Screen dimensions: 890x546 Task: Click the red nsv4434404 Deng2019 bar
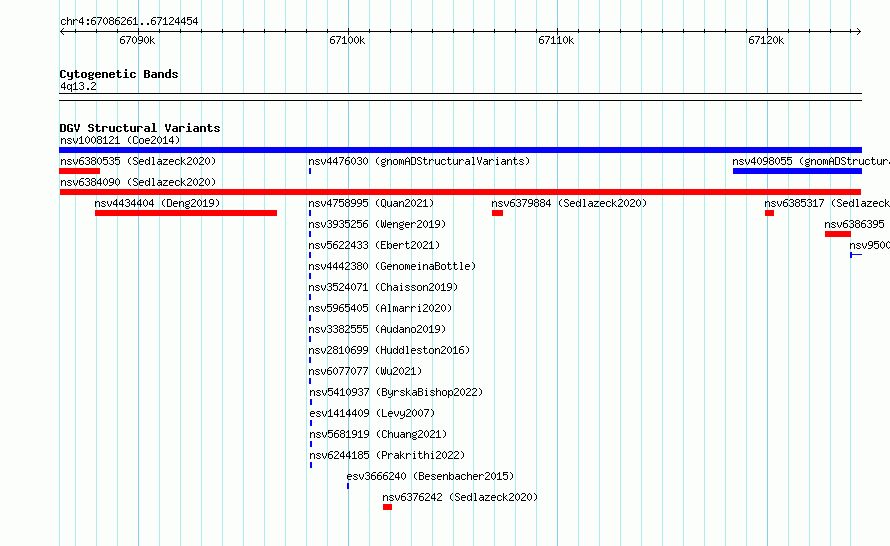(186, 213)
